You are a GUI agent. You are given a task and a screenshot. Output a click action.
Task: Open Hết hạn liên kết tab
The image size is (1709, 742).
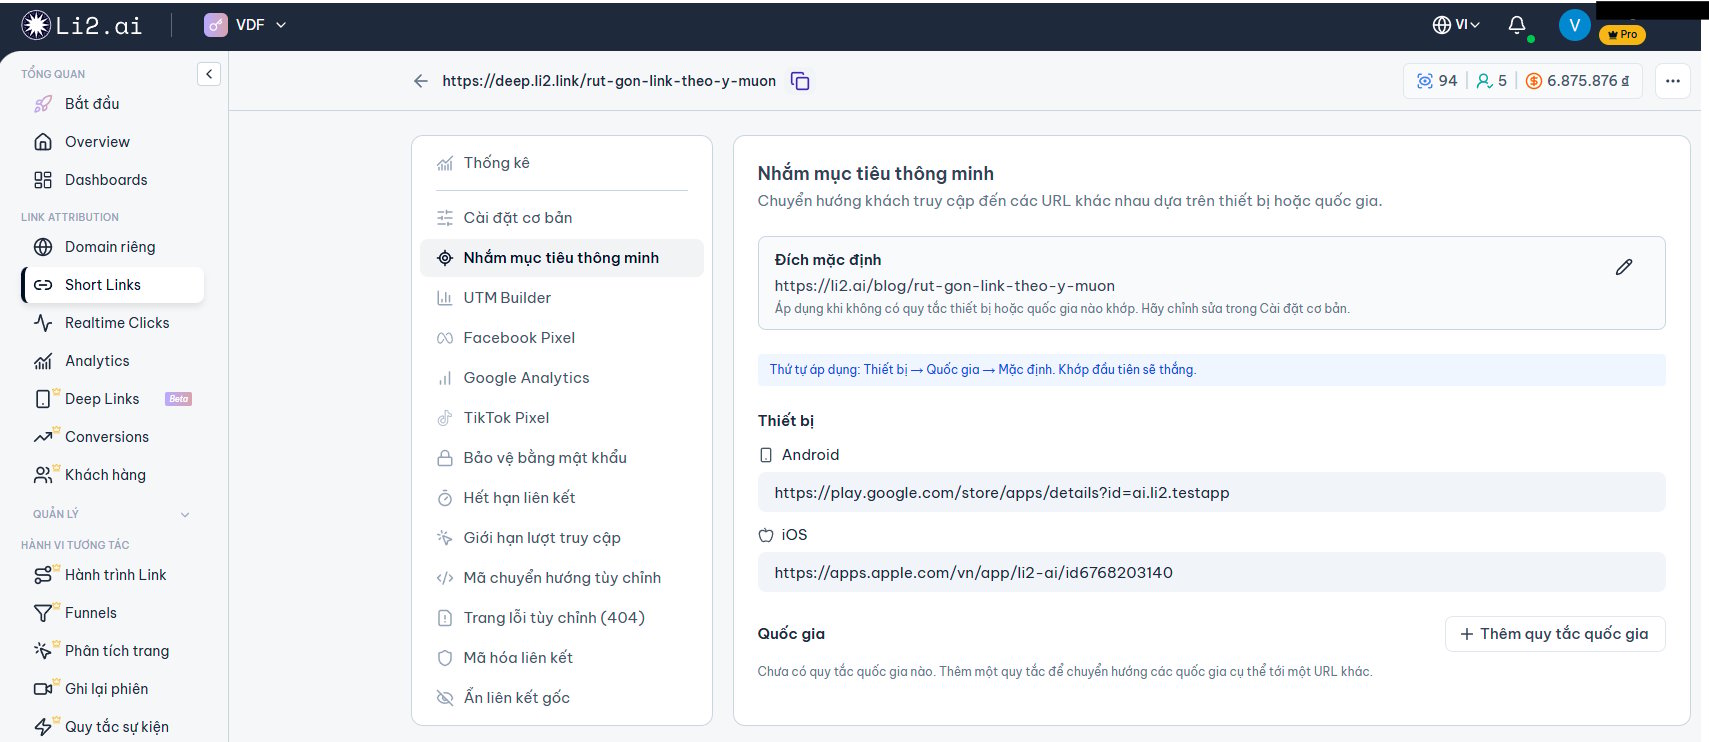[x=562, y=498]
